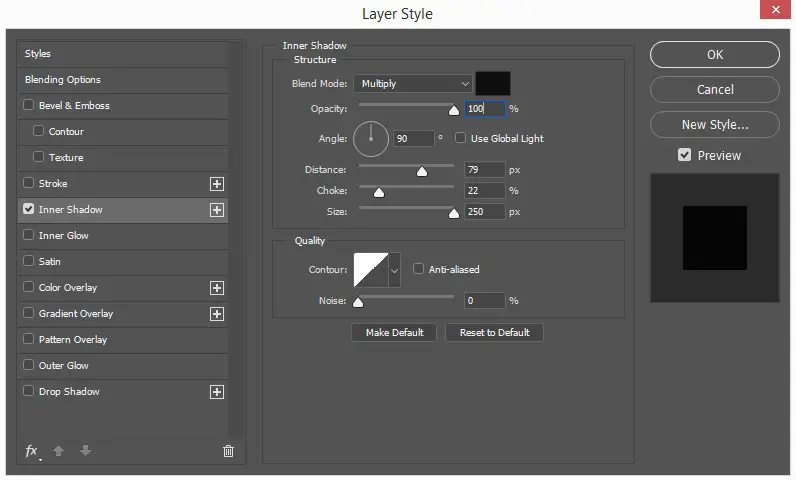The height and width of the screenshot is (480, 796).
Task: Click the Choke value field
Action: (x=484, y=191)
